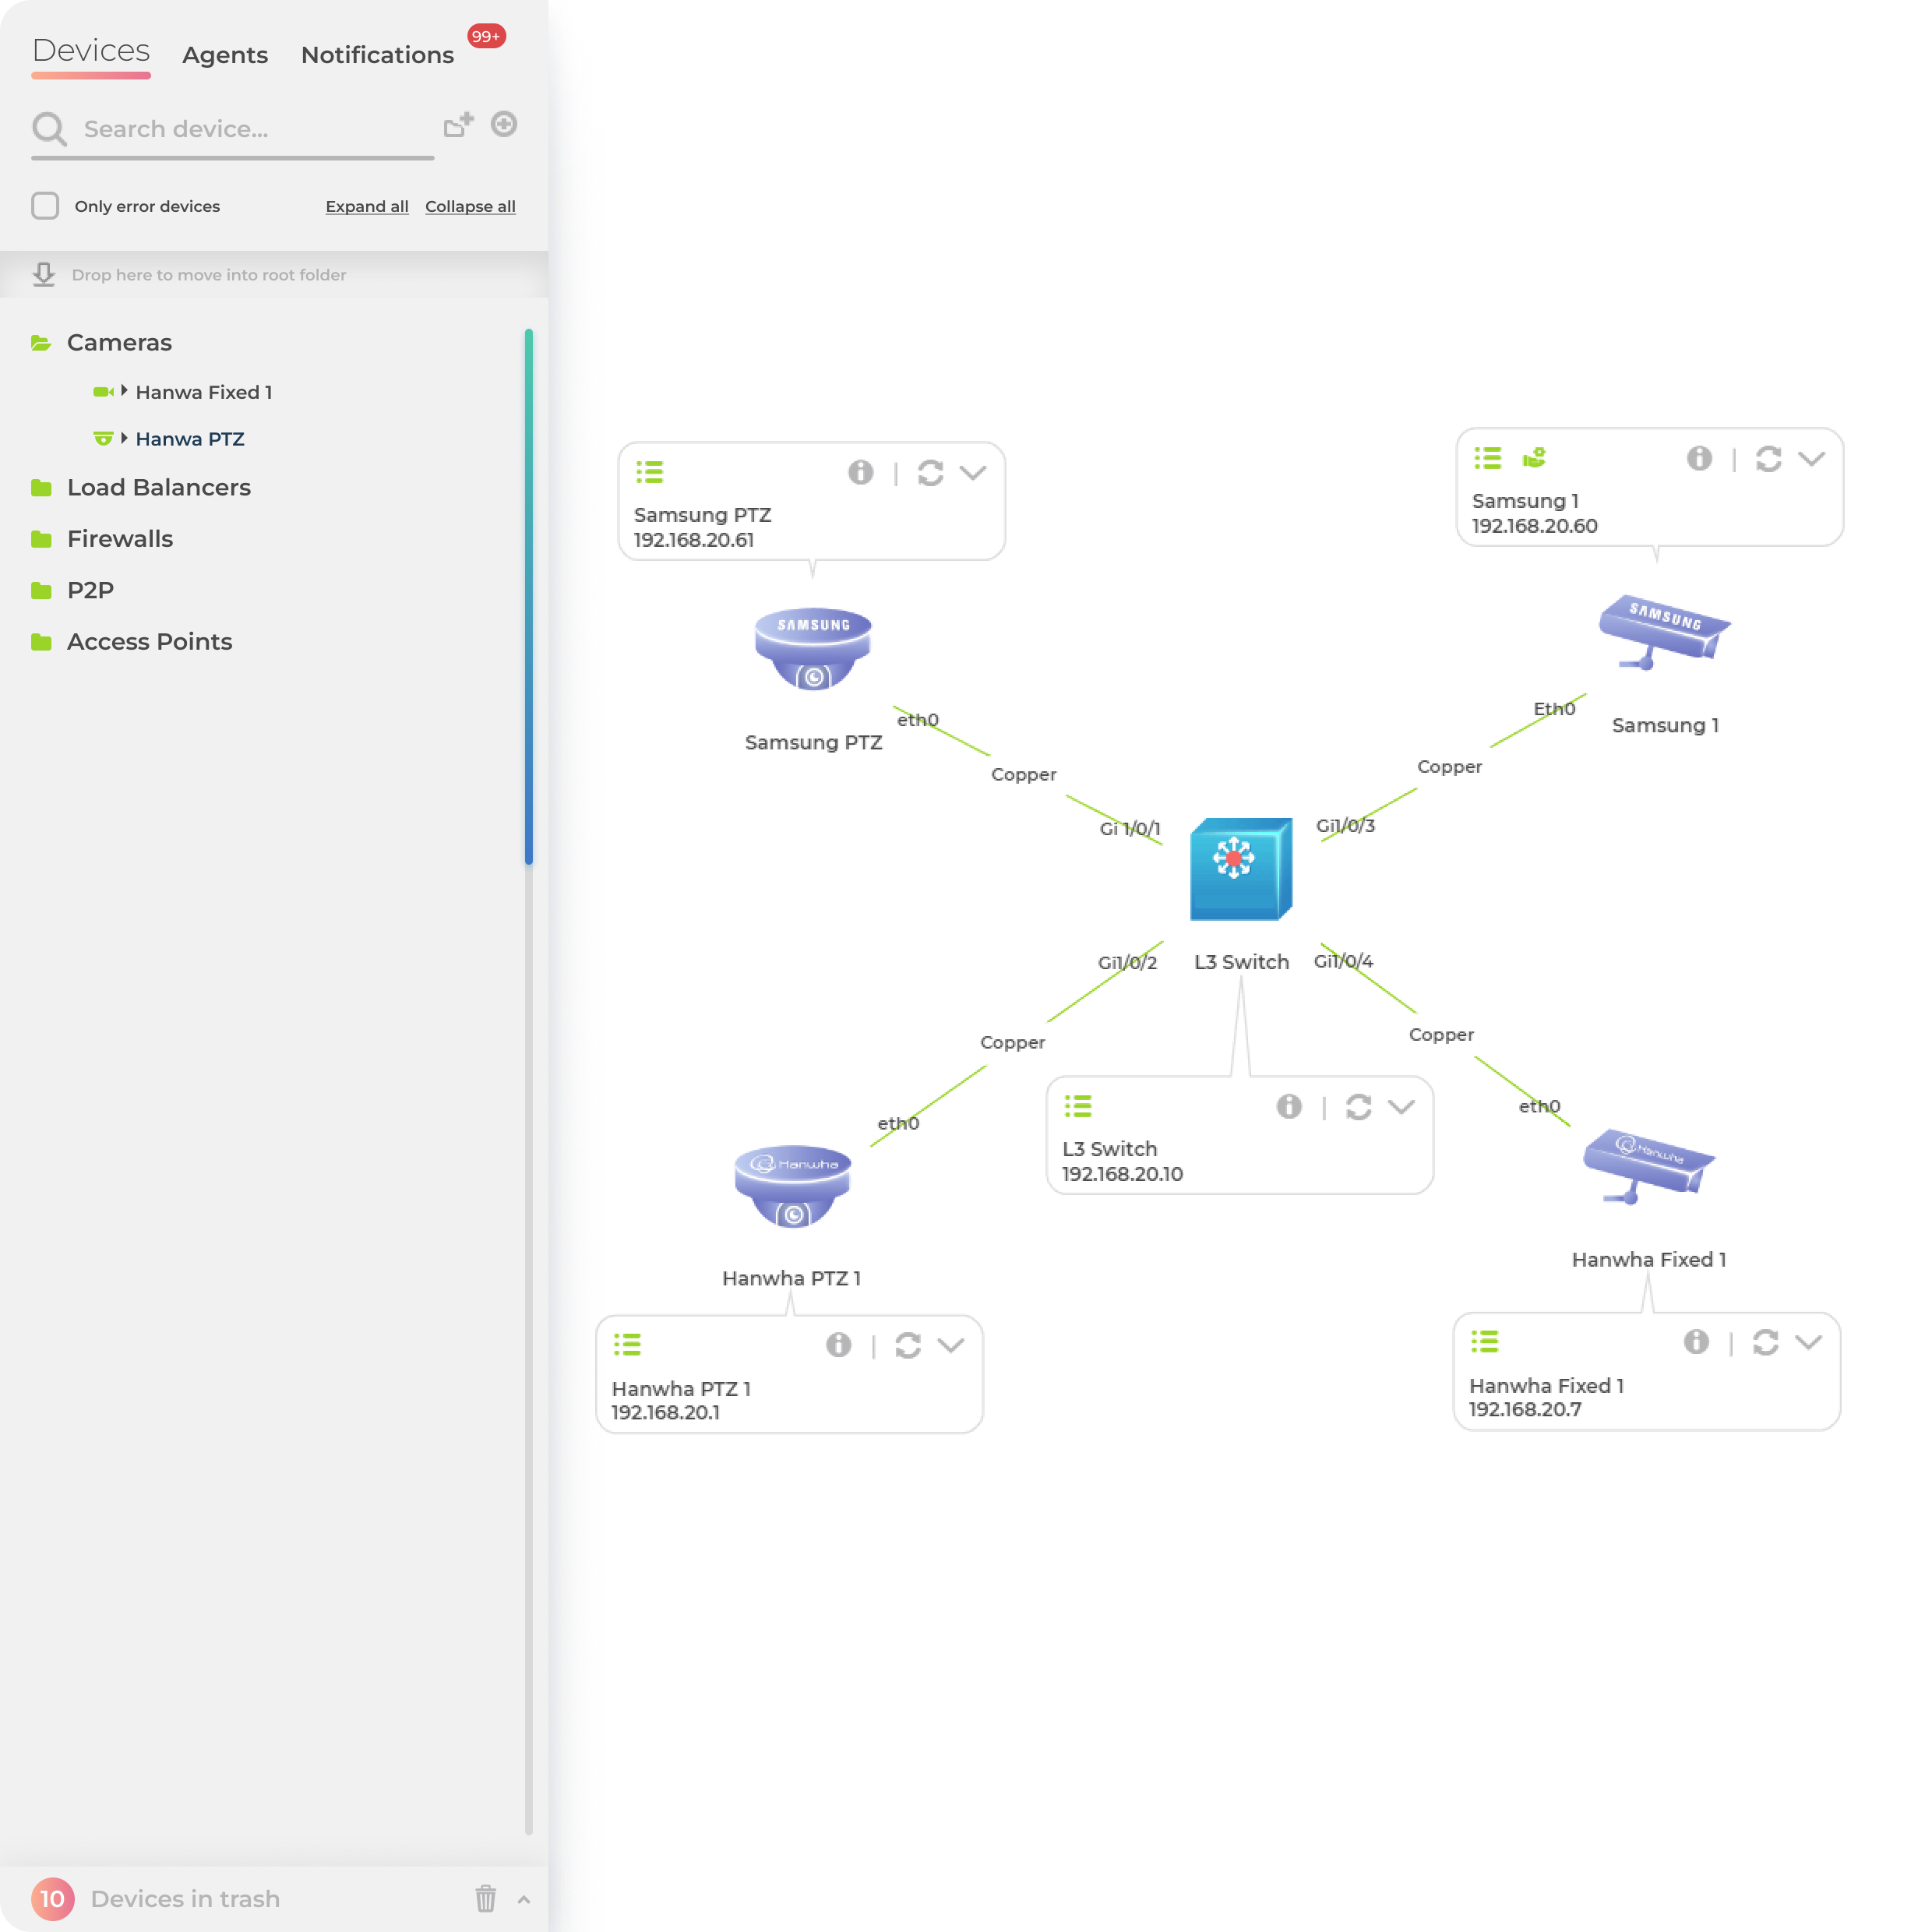The image size is (1932, 1932).
Task: Open list icon on Samsung 1 card
Action: coord(1488,458)
